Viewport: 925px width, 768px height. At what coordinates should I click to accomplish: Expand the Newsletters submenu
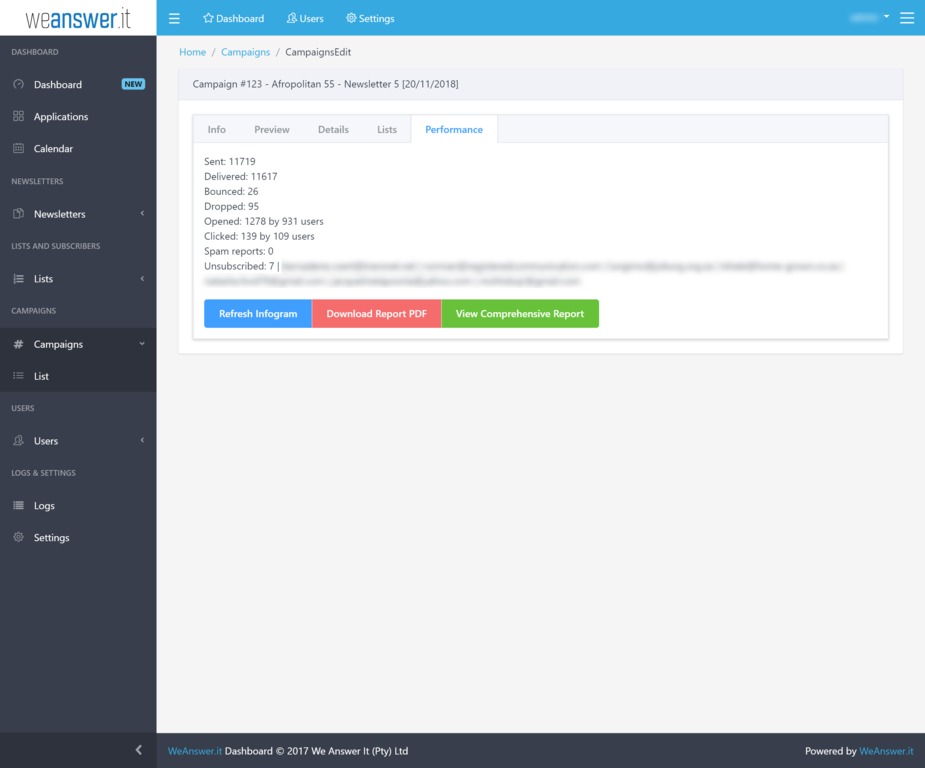78,214
